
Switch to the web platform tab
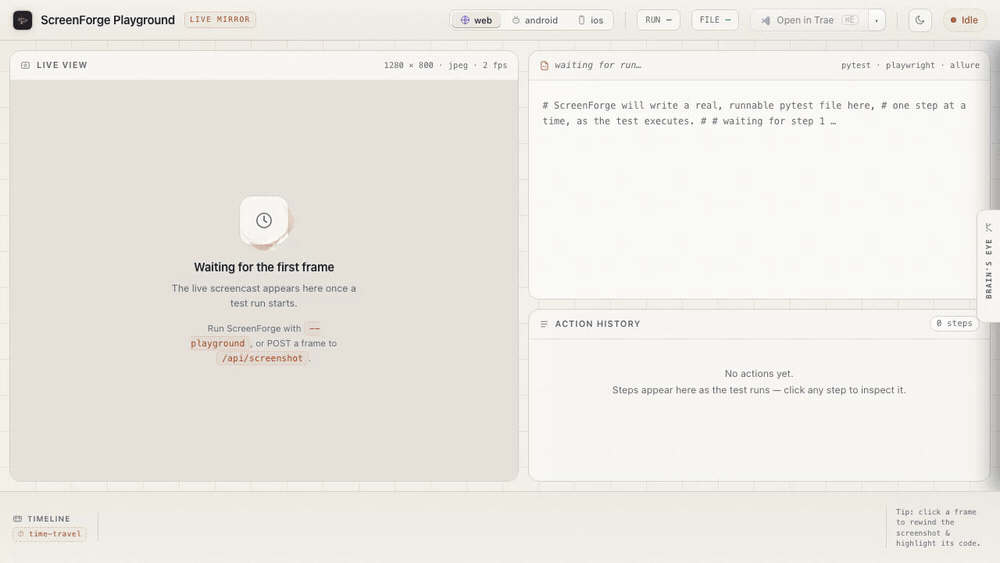[x=476, y=20]
